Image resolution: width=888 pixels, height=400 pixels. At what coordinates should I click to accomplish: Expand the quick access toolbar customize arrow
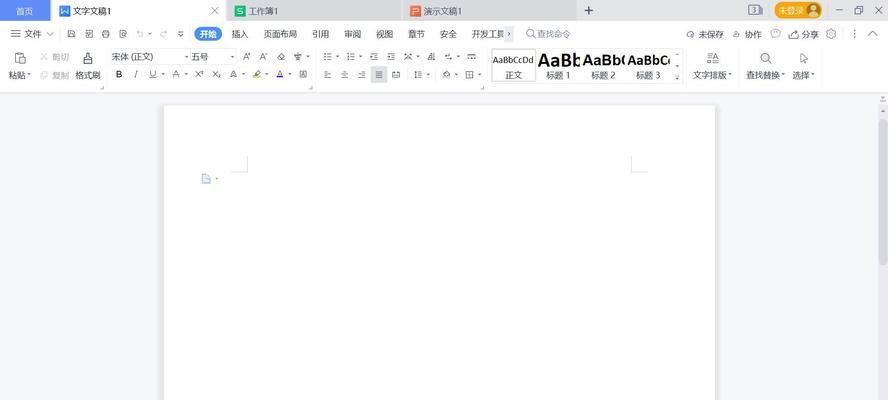(x=181, y=34)
